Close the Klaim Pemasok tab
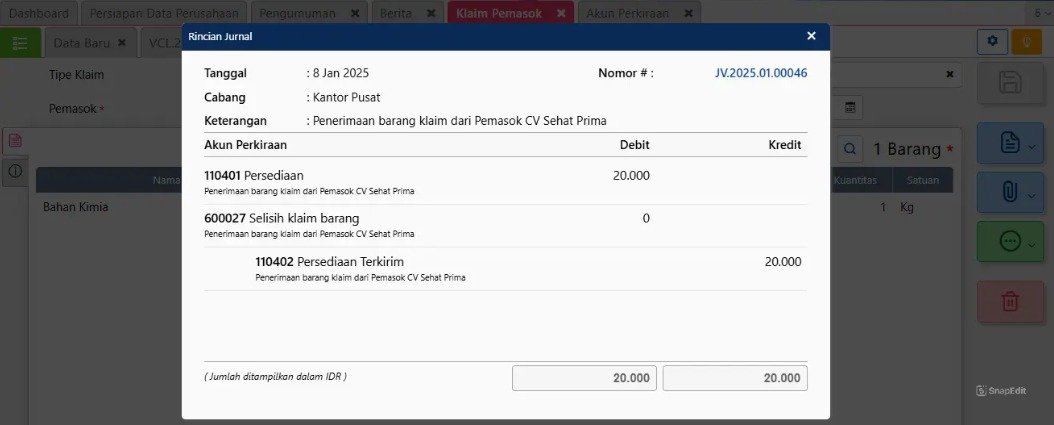 [x=561, y=13]
